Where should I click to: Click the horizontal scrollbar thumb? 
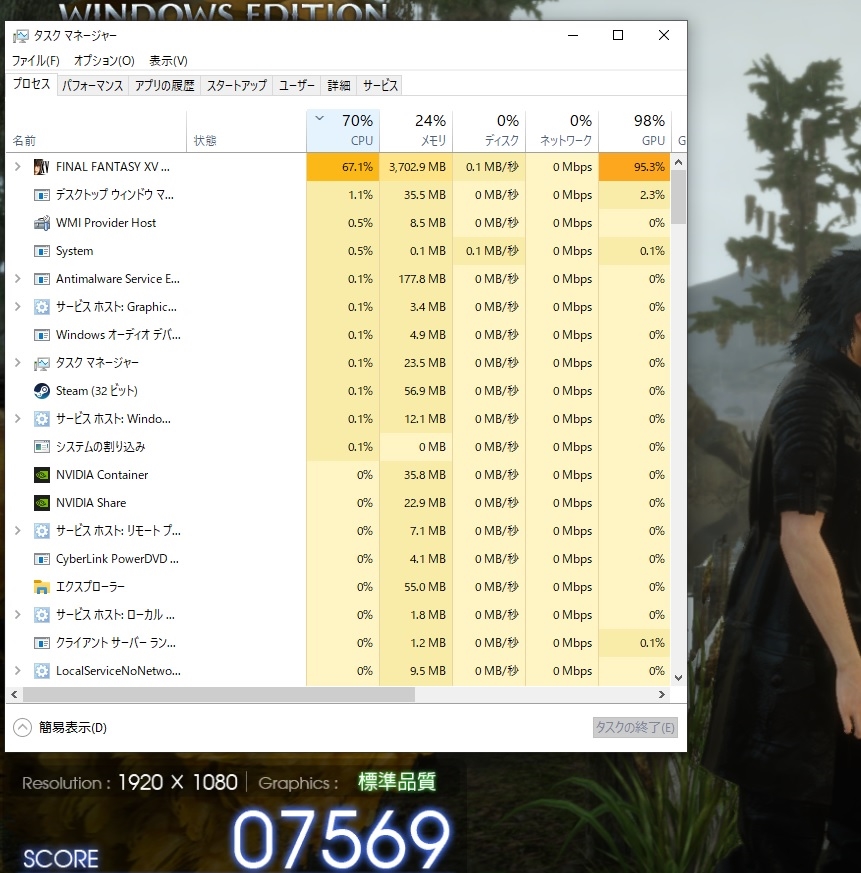pos(218,694)
